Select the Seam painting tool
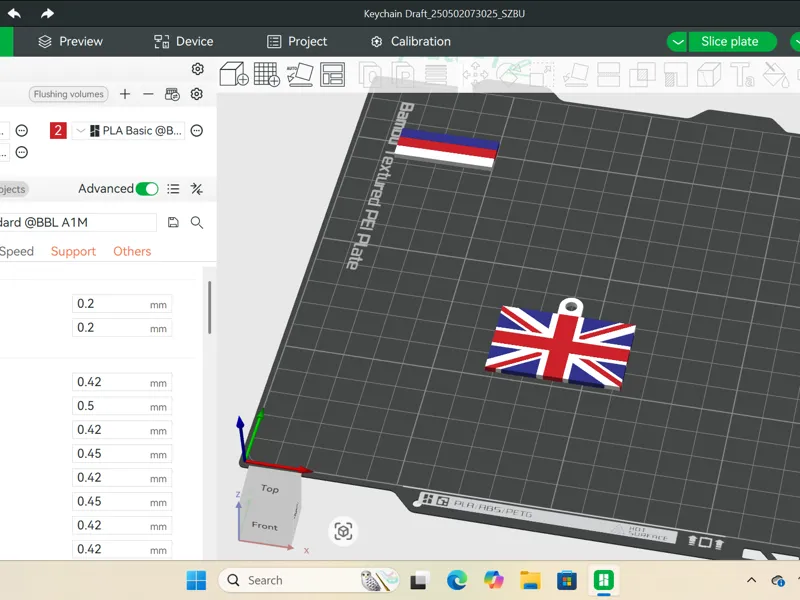The height and width of the screenshot is (600, 800). (709, 74)
